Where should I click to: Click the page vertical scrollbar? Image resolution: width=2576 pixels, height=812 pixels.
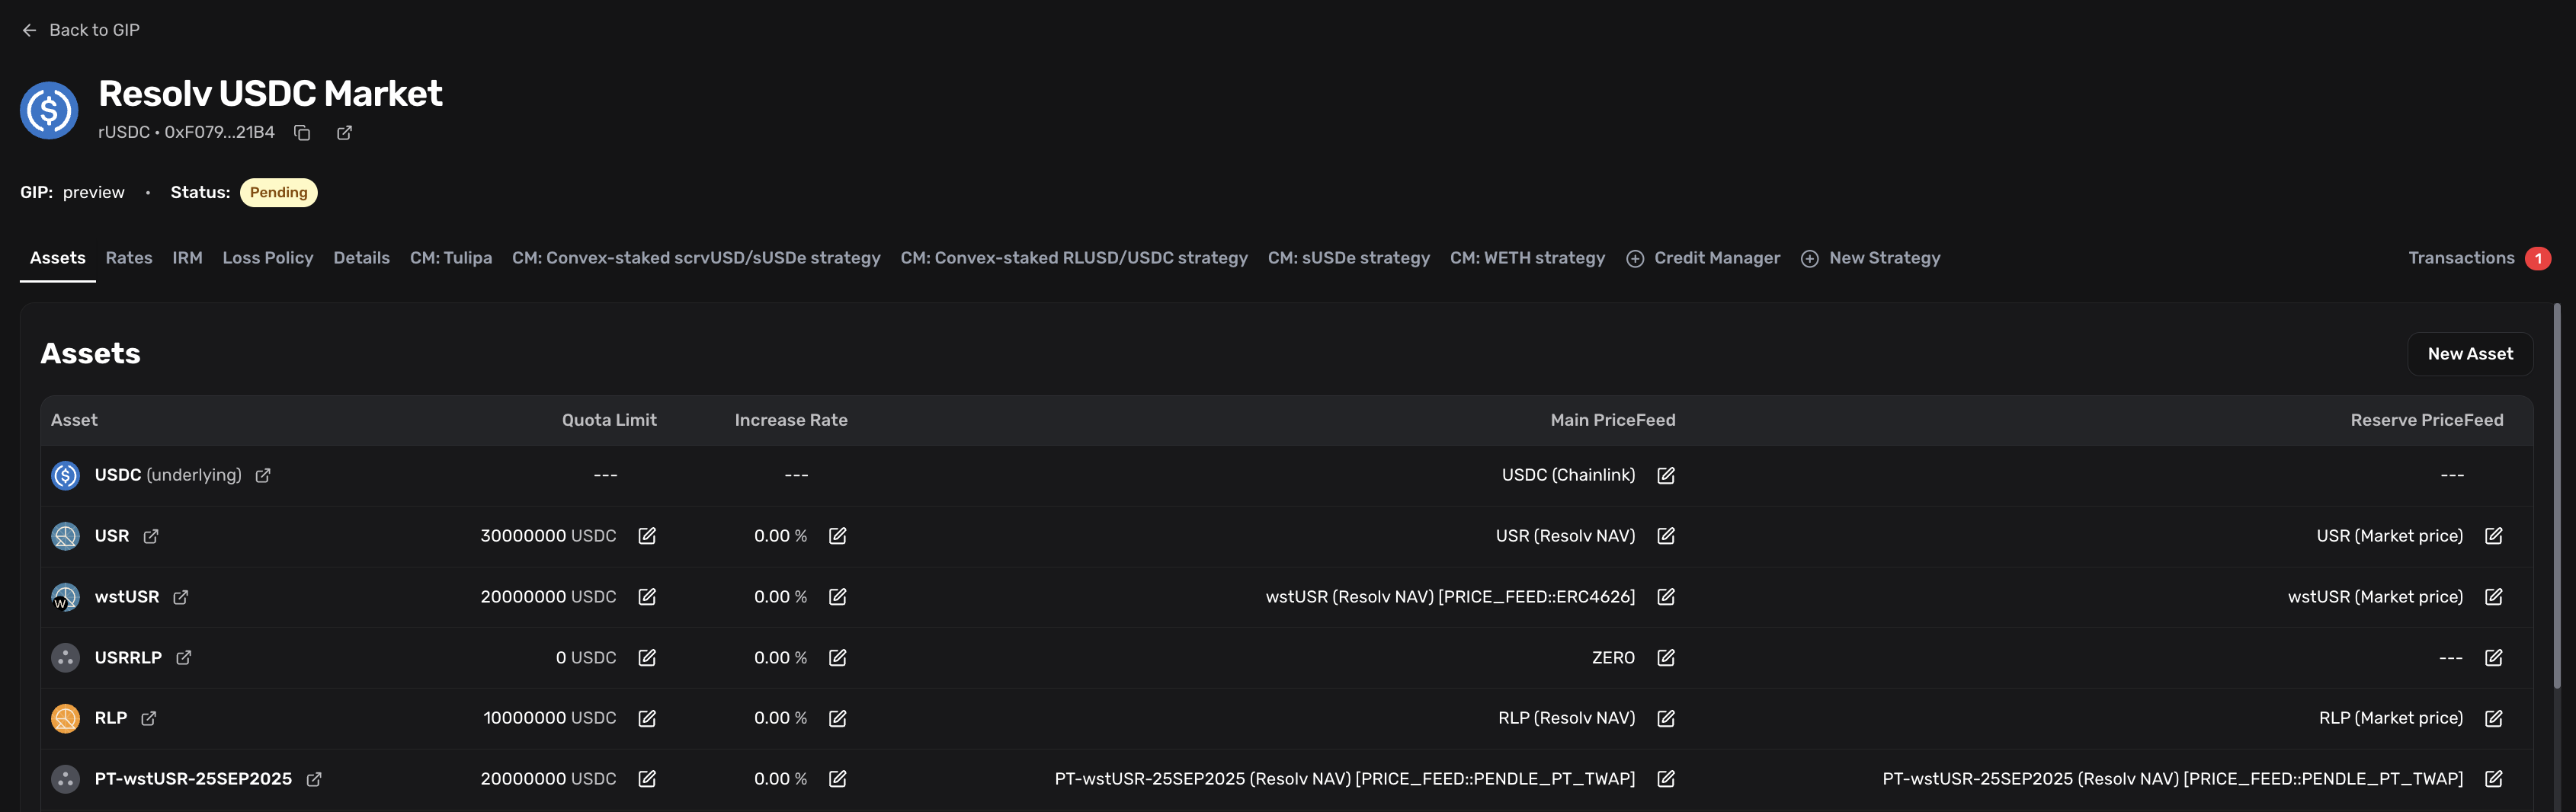(2556, 500)
